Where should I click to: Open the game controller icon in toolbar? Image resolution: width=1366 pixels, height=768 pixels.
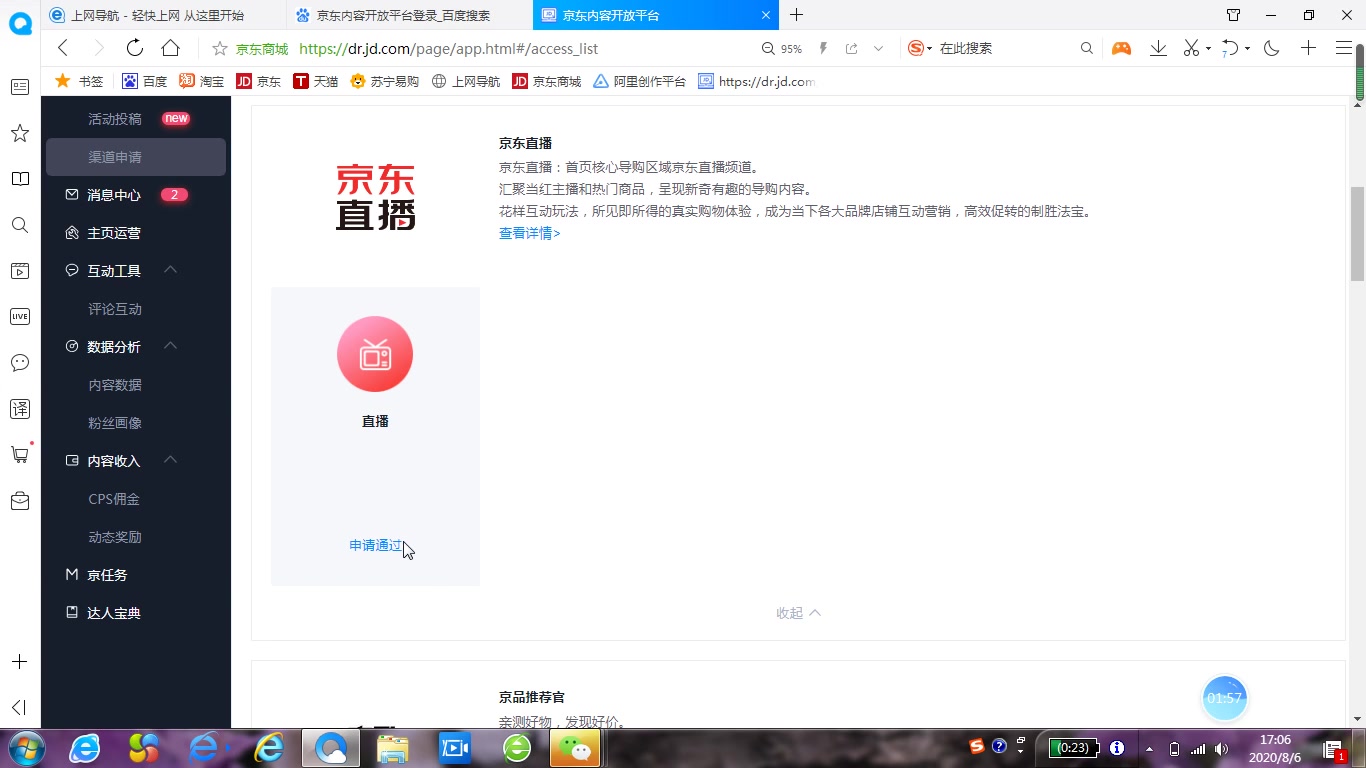[1121, 48]
